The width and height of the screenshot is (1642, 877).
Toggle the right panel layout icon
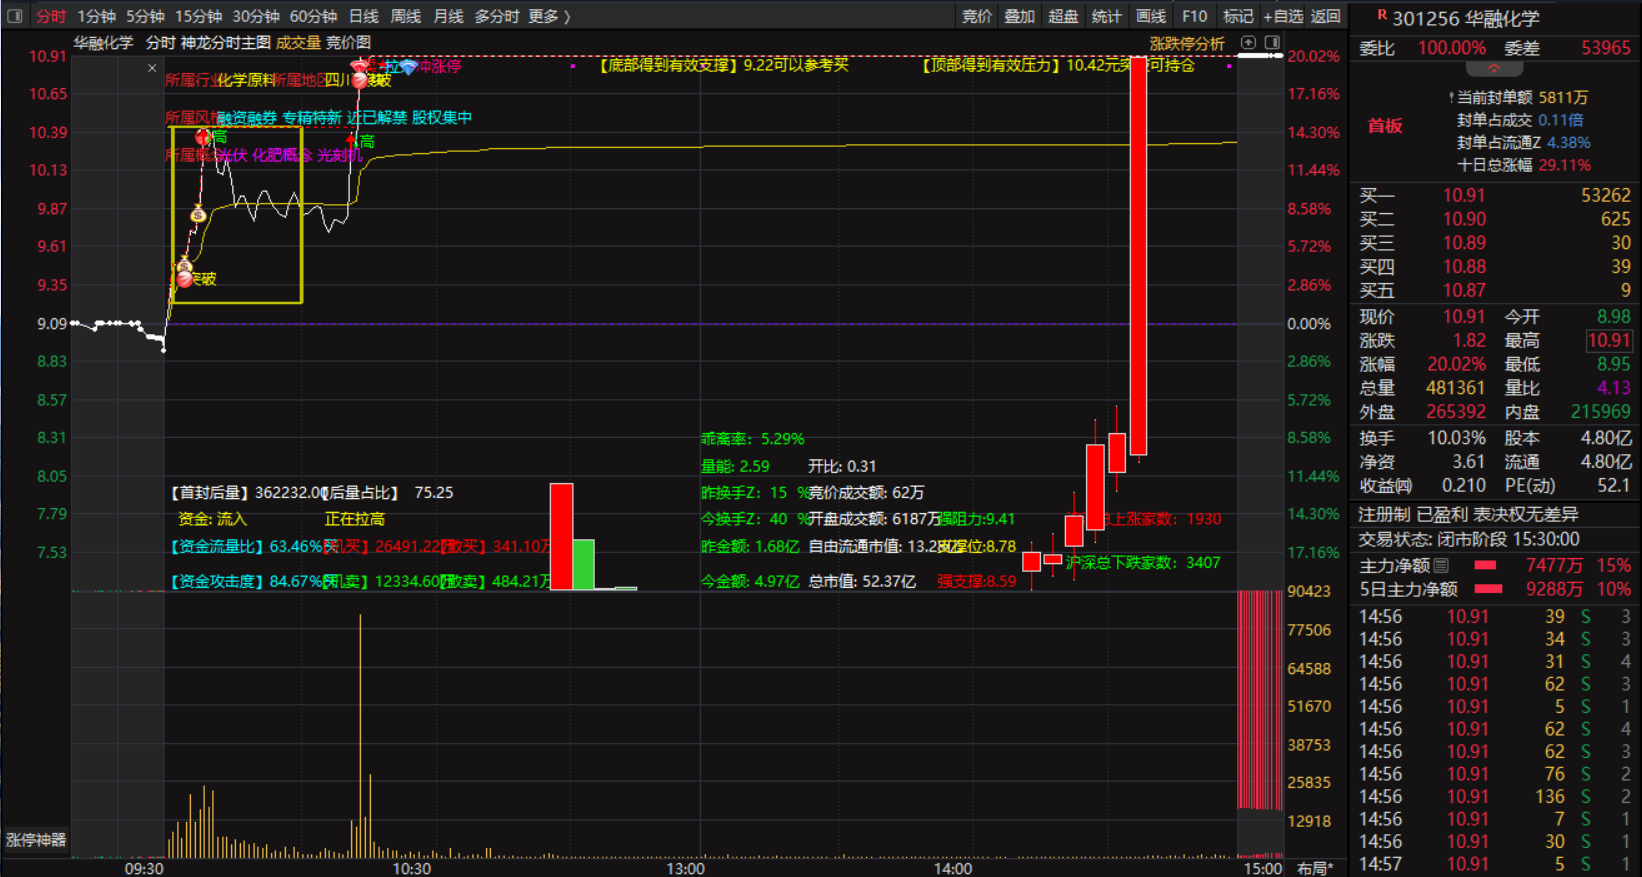coord(1272,43)
